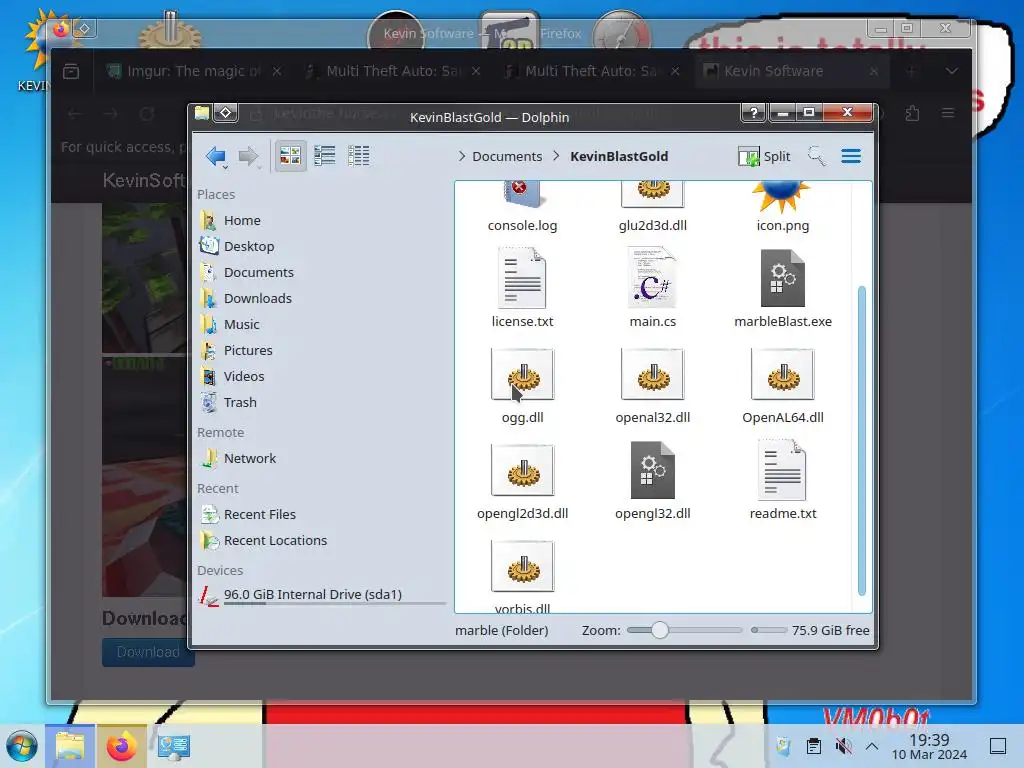Image resolution: width=1024 pixels, height=768 pixels.
Task: Switch to Imgur tab in Firefox
Action: click(195, 71)
